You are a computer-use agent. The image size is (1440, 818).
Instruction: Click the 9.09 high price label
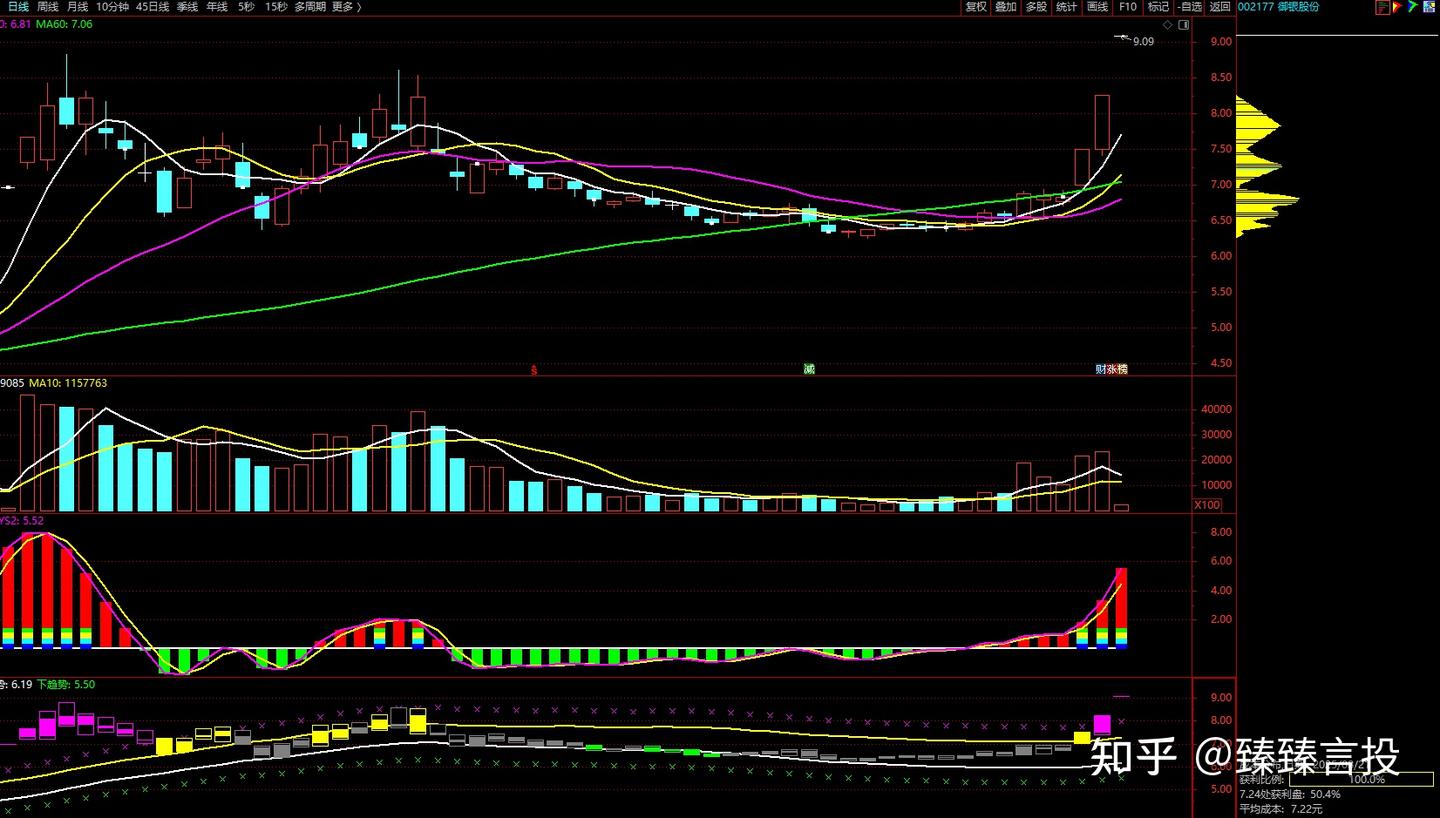[x=1144, y=41]
